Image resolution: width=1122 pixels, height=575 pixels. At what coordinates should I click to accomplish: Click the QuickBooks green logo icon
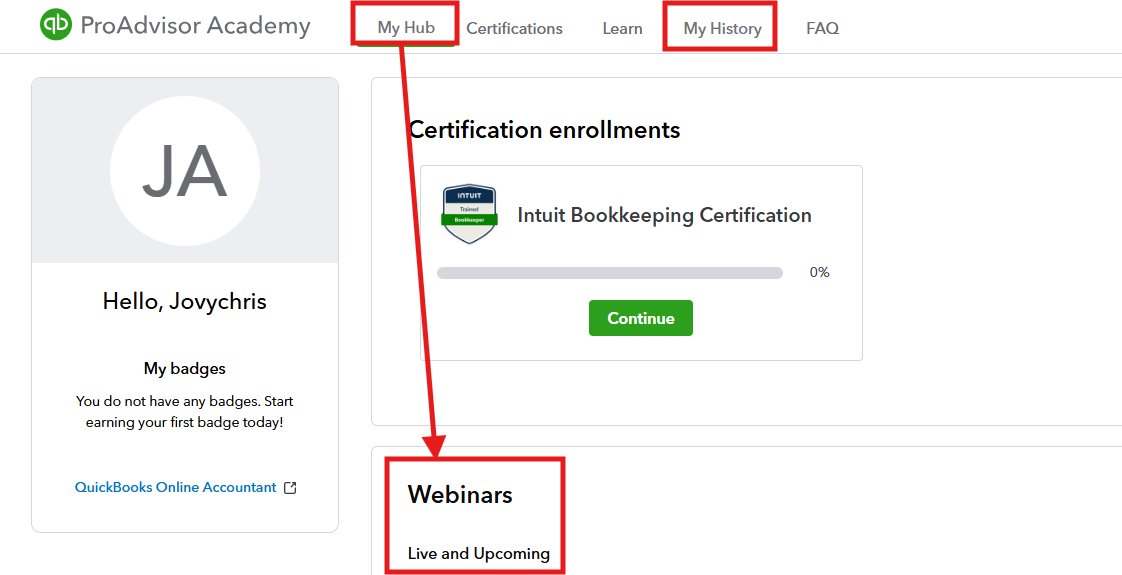[56, 25]
